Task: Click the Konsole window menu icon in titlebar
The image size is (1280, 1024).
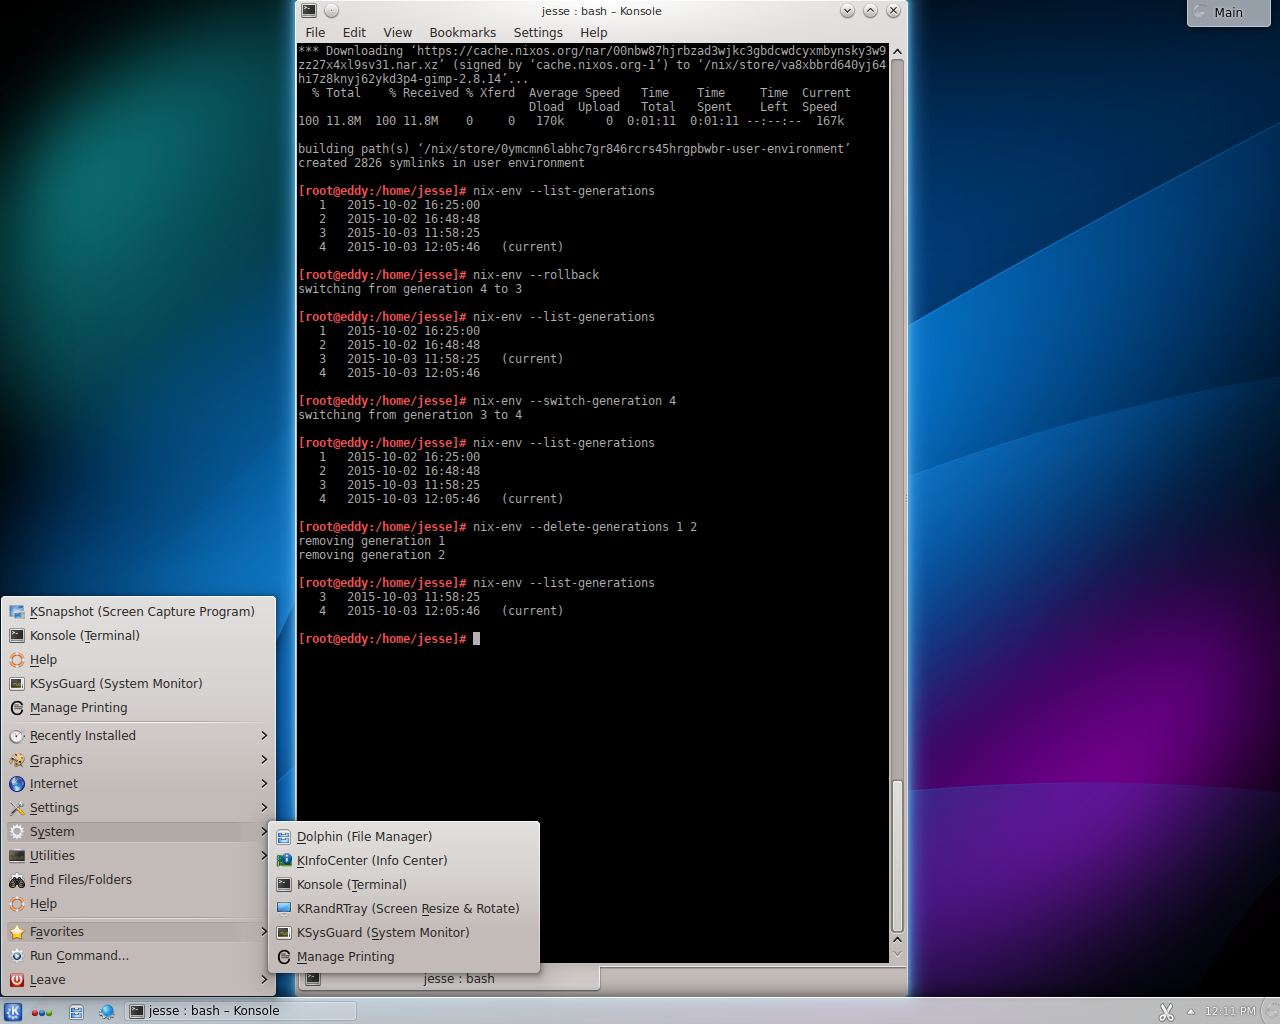Action: click(x=309, y=11)
